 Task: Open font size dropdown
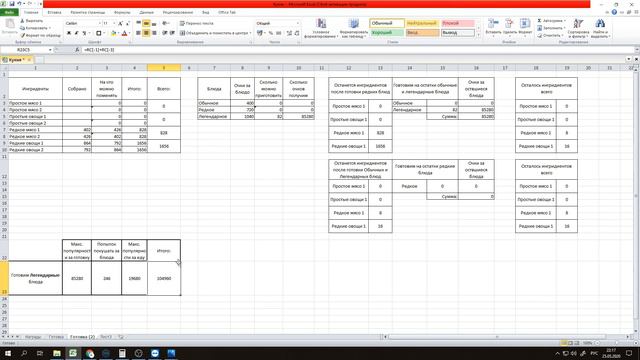(114, 24)
